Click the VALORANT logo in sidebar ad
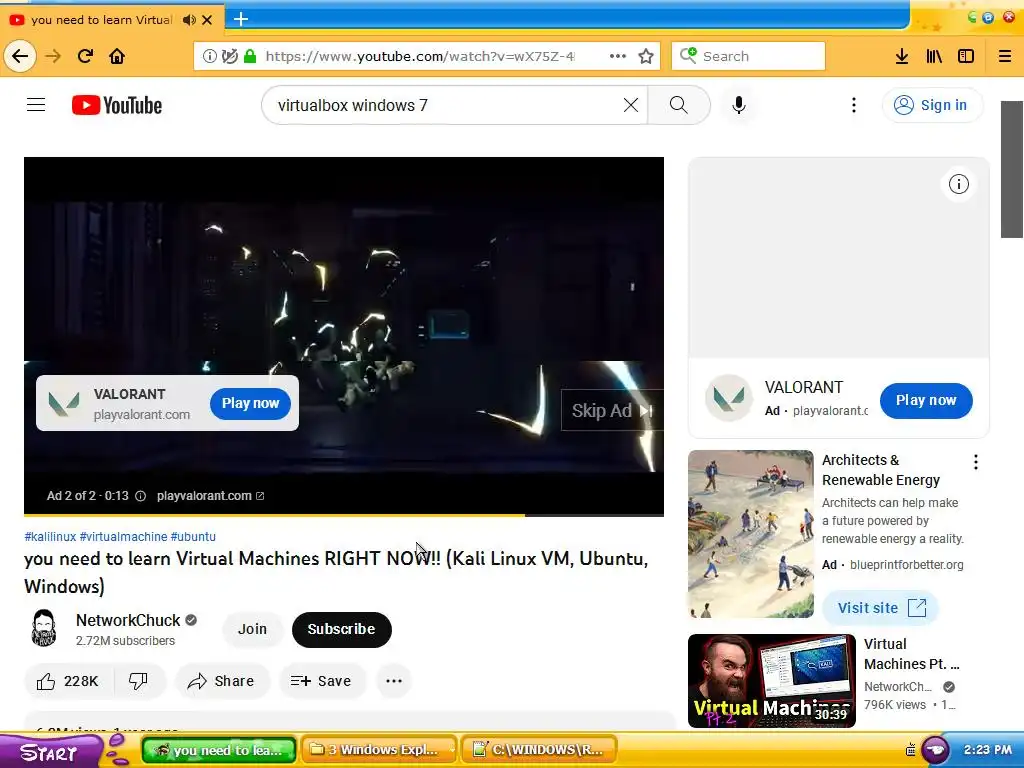This screenshot has width=1024, height=768. (x=728, y=398)
